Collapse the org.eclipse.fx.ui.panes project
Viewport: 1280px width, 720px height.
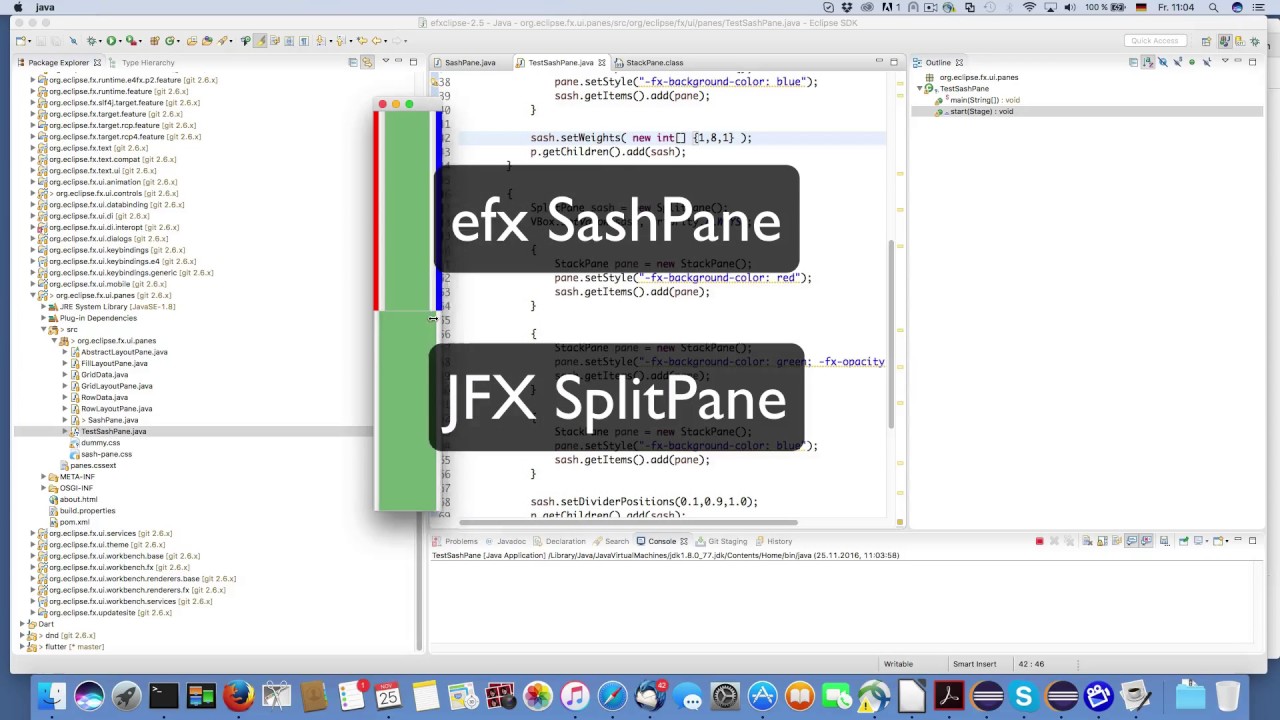32,295
